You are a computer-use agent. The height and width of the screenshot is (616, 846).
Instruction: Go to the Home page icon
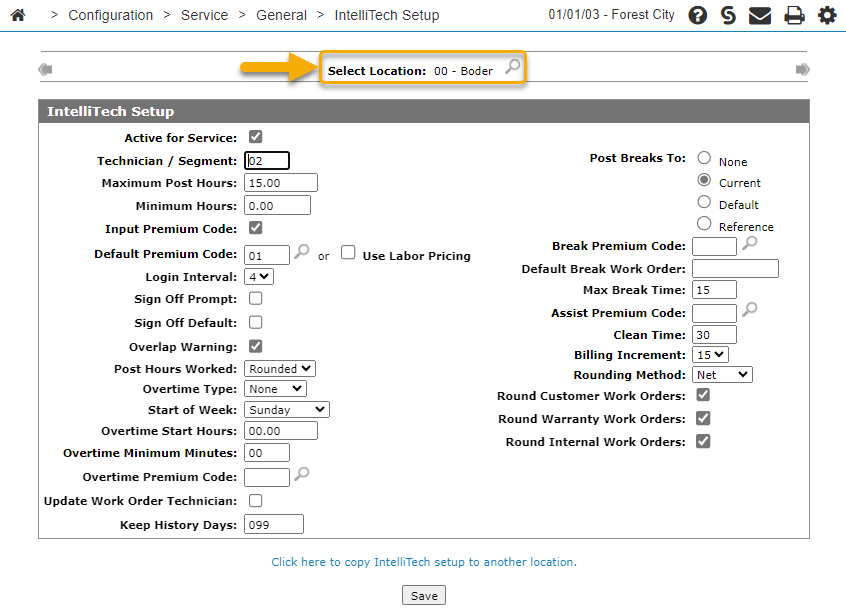[18, 15]
